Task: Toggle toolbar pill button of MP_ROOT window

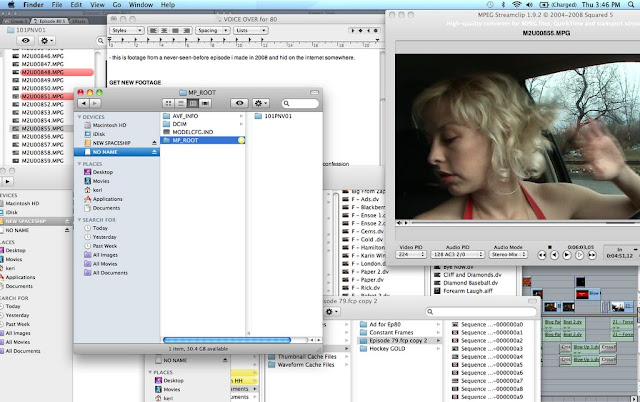Action: click(314, 92)
